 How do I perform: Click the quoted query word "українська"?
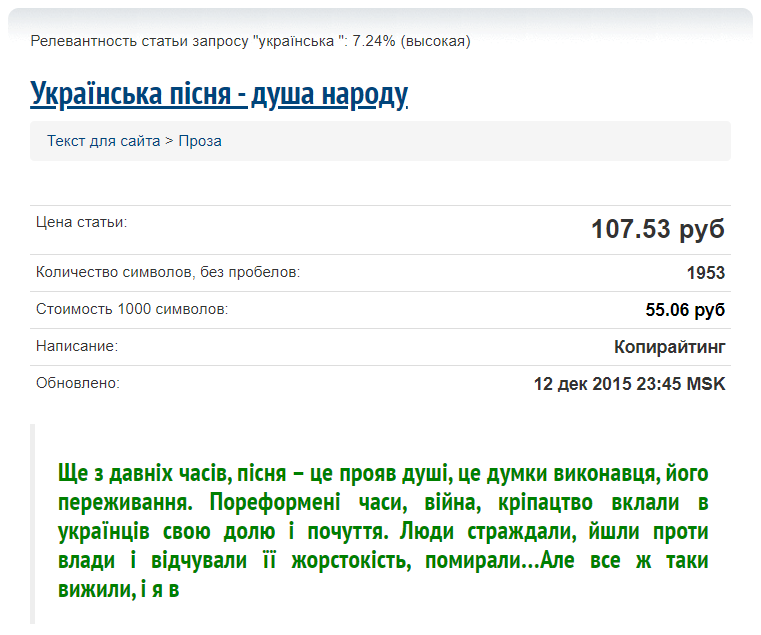point(296,41)
